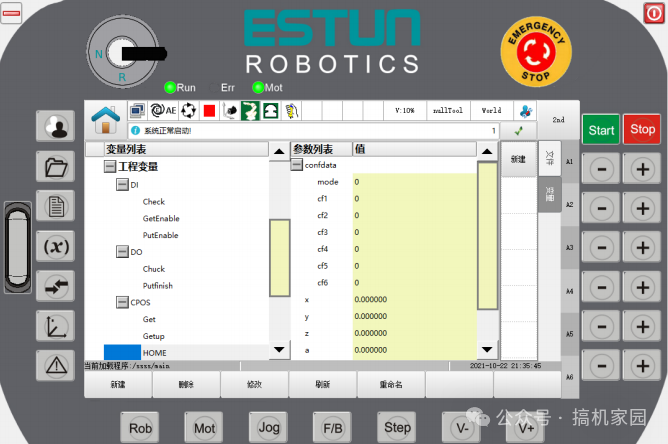Image resolution: width=668 pixels, height=444 pixels.
Task: Click the 修改 softkey
Action: pyautogui.click(x=254, y=384)
